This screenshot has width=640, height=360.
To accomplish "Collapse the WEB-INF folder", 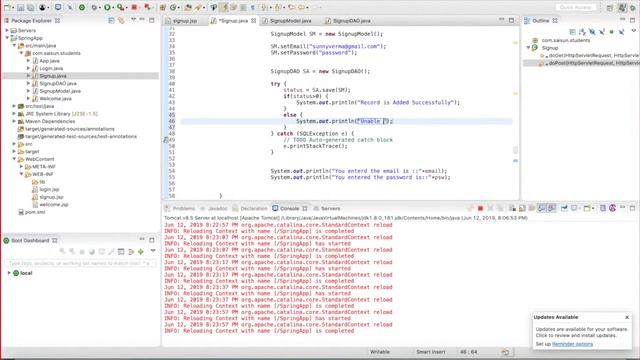I will (21, 174).
